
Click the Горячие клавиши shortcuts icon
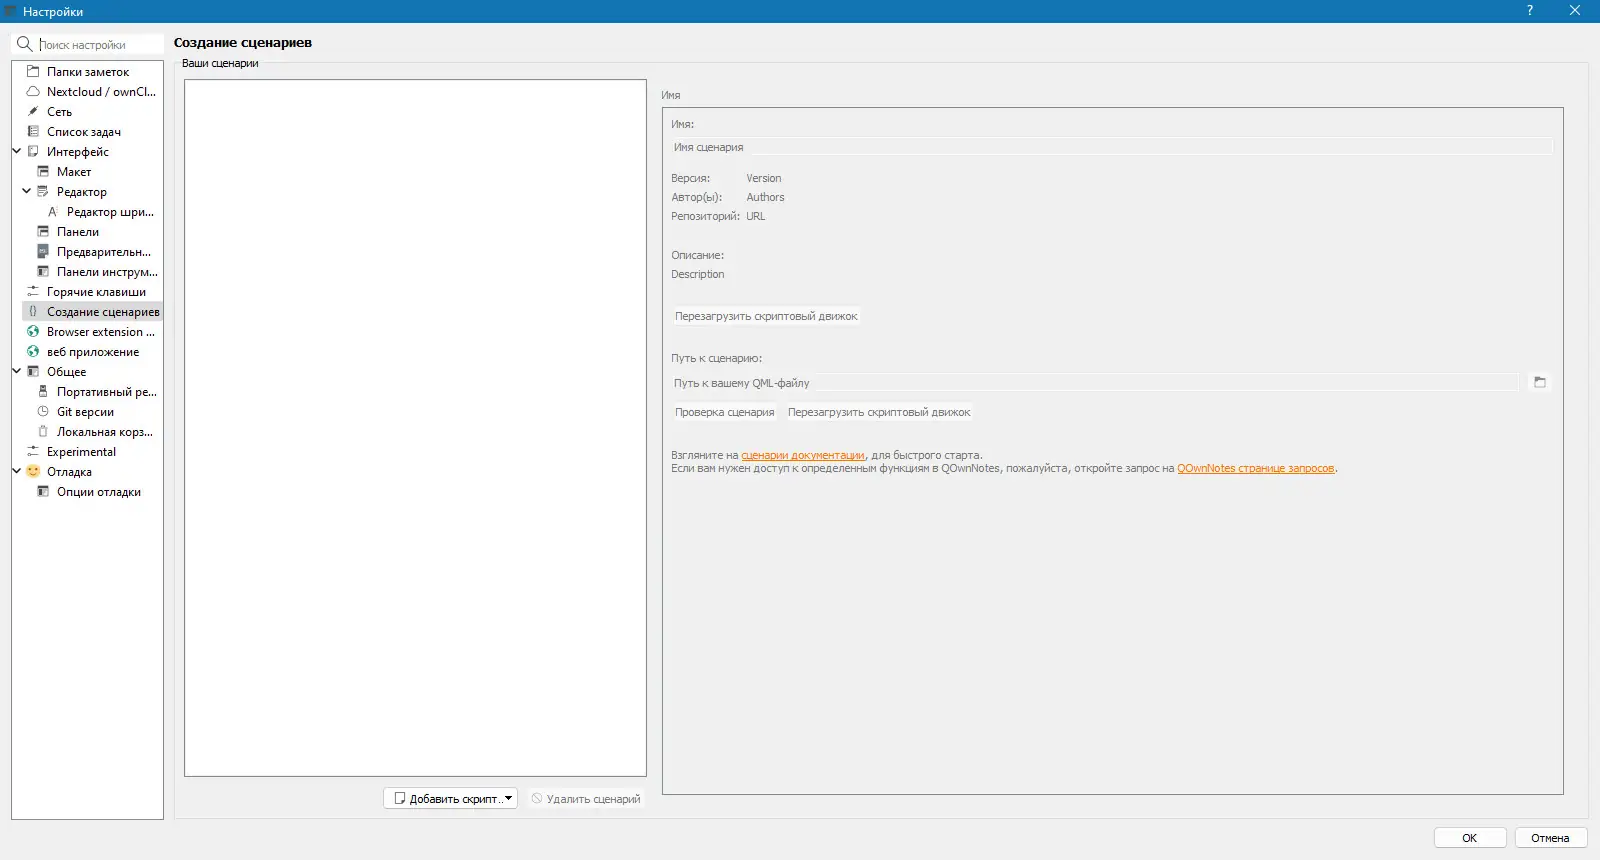(x=33, y=292)
